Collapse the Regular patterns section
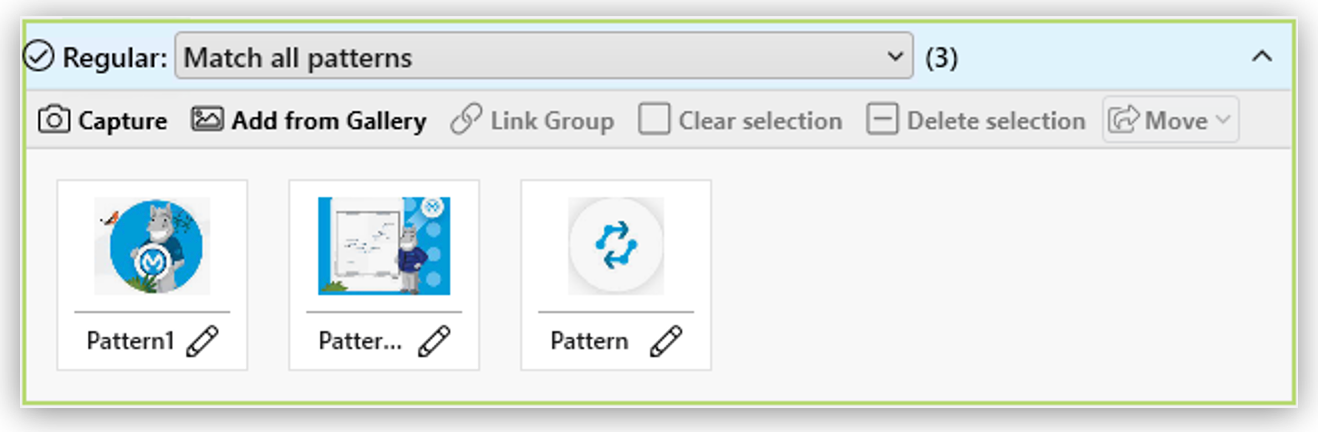The image size is (1318, 432). pos(1262,57)
